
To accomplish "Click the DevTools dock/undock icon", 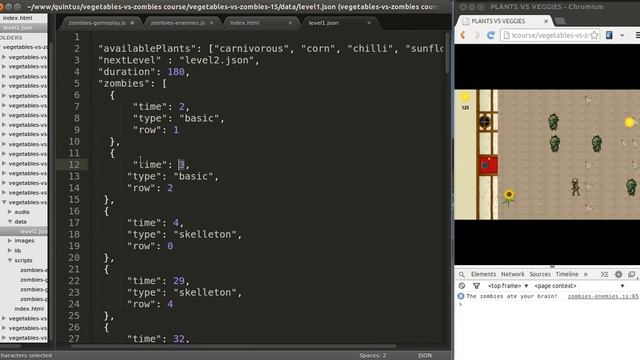I will tap(631, 274).
